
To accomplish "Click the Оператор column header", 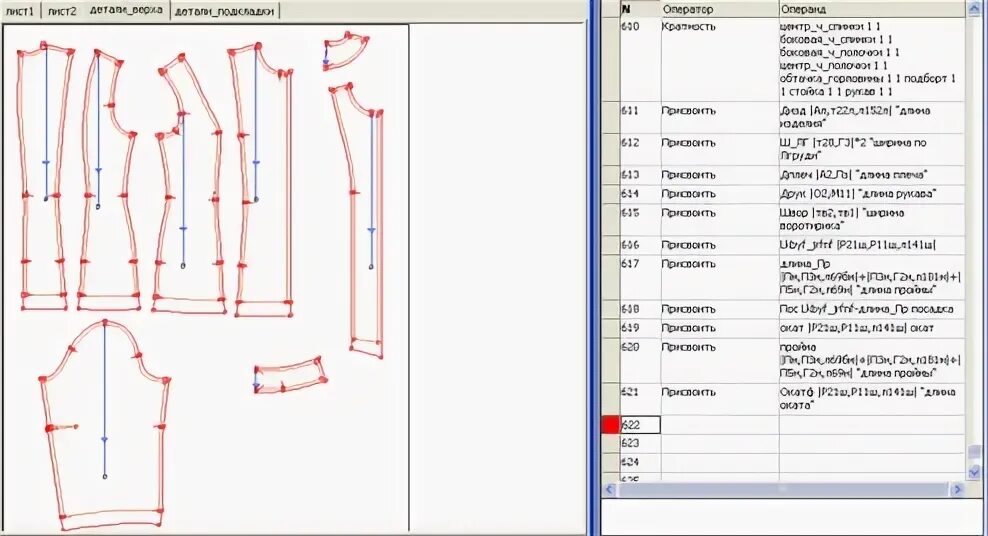I will tap(720, 9).
